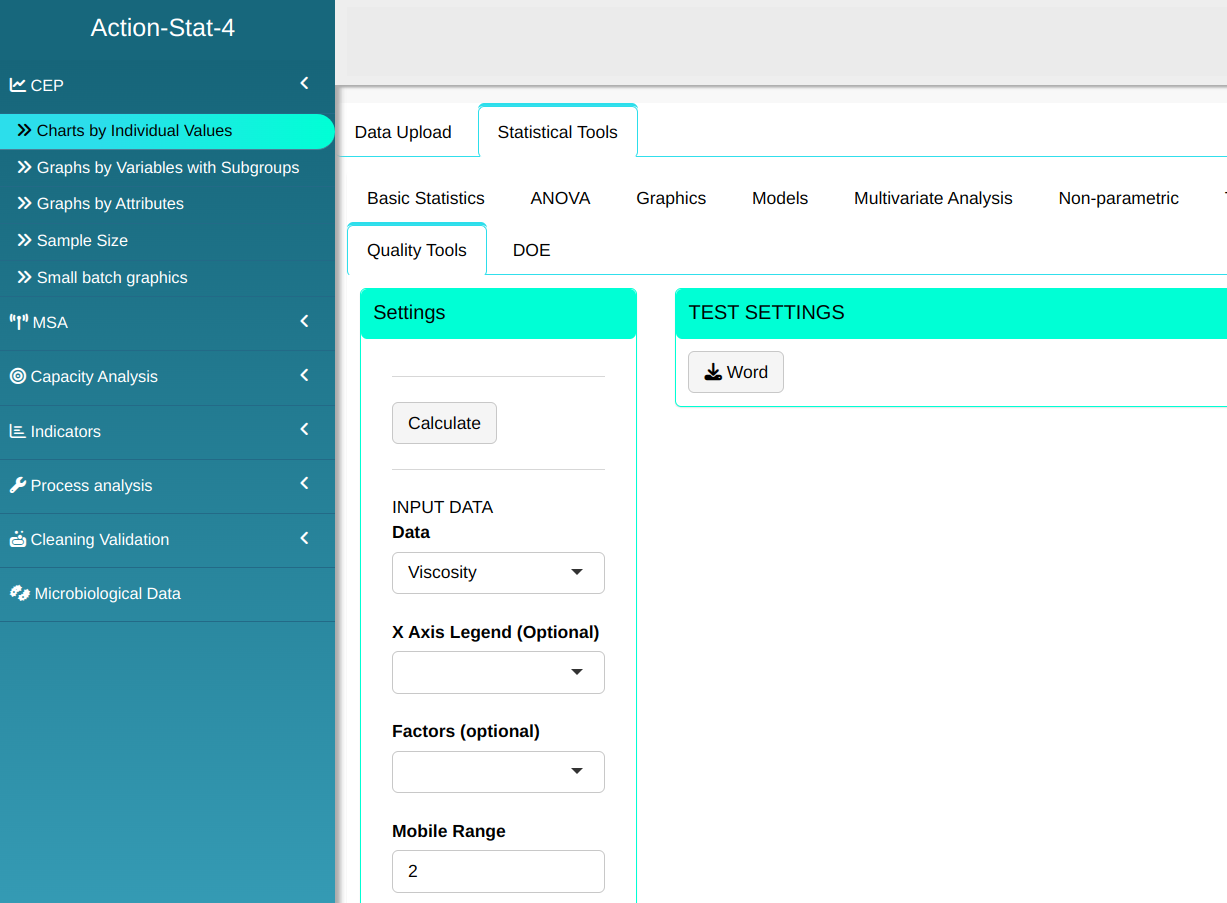The width and height of the screenshot is (1227, 903).
Task: Collapse the CEP menu chevron
Action: click(305, 84)
